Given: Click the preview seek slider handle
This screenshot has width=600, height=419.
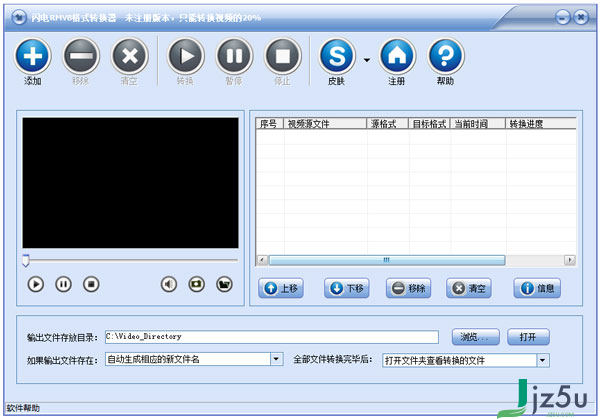Looking at the screenshot, I should click(x=26, y=260).
